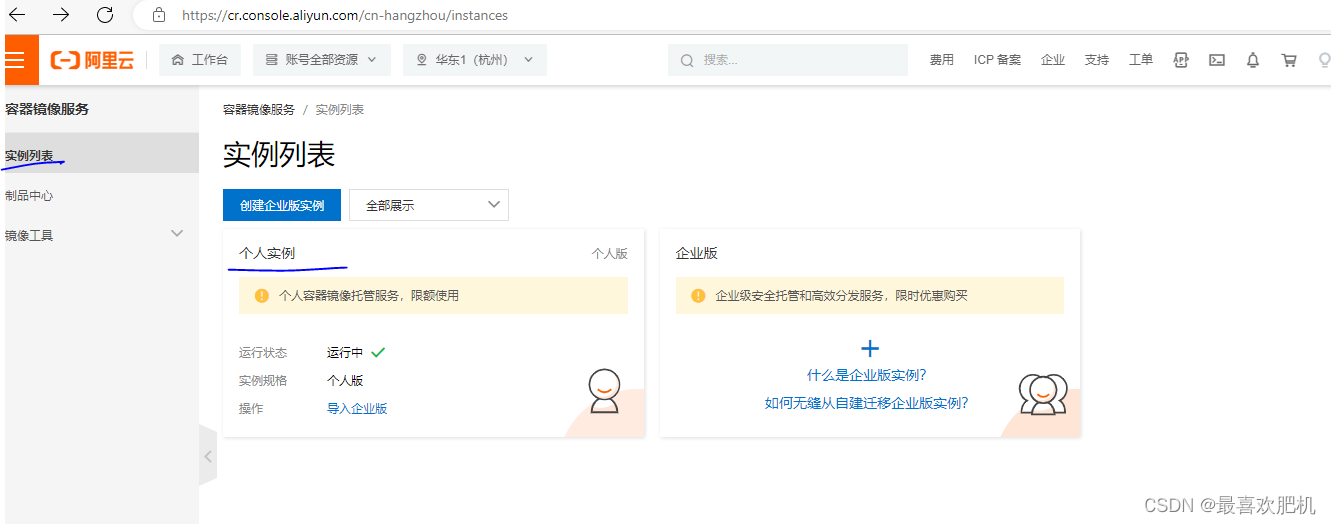This screenshot has width=1331, height=524.
Task: Click the 企业版 card title
Action: tap(697, 253)
